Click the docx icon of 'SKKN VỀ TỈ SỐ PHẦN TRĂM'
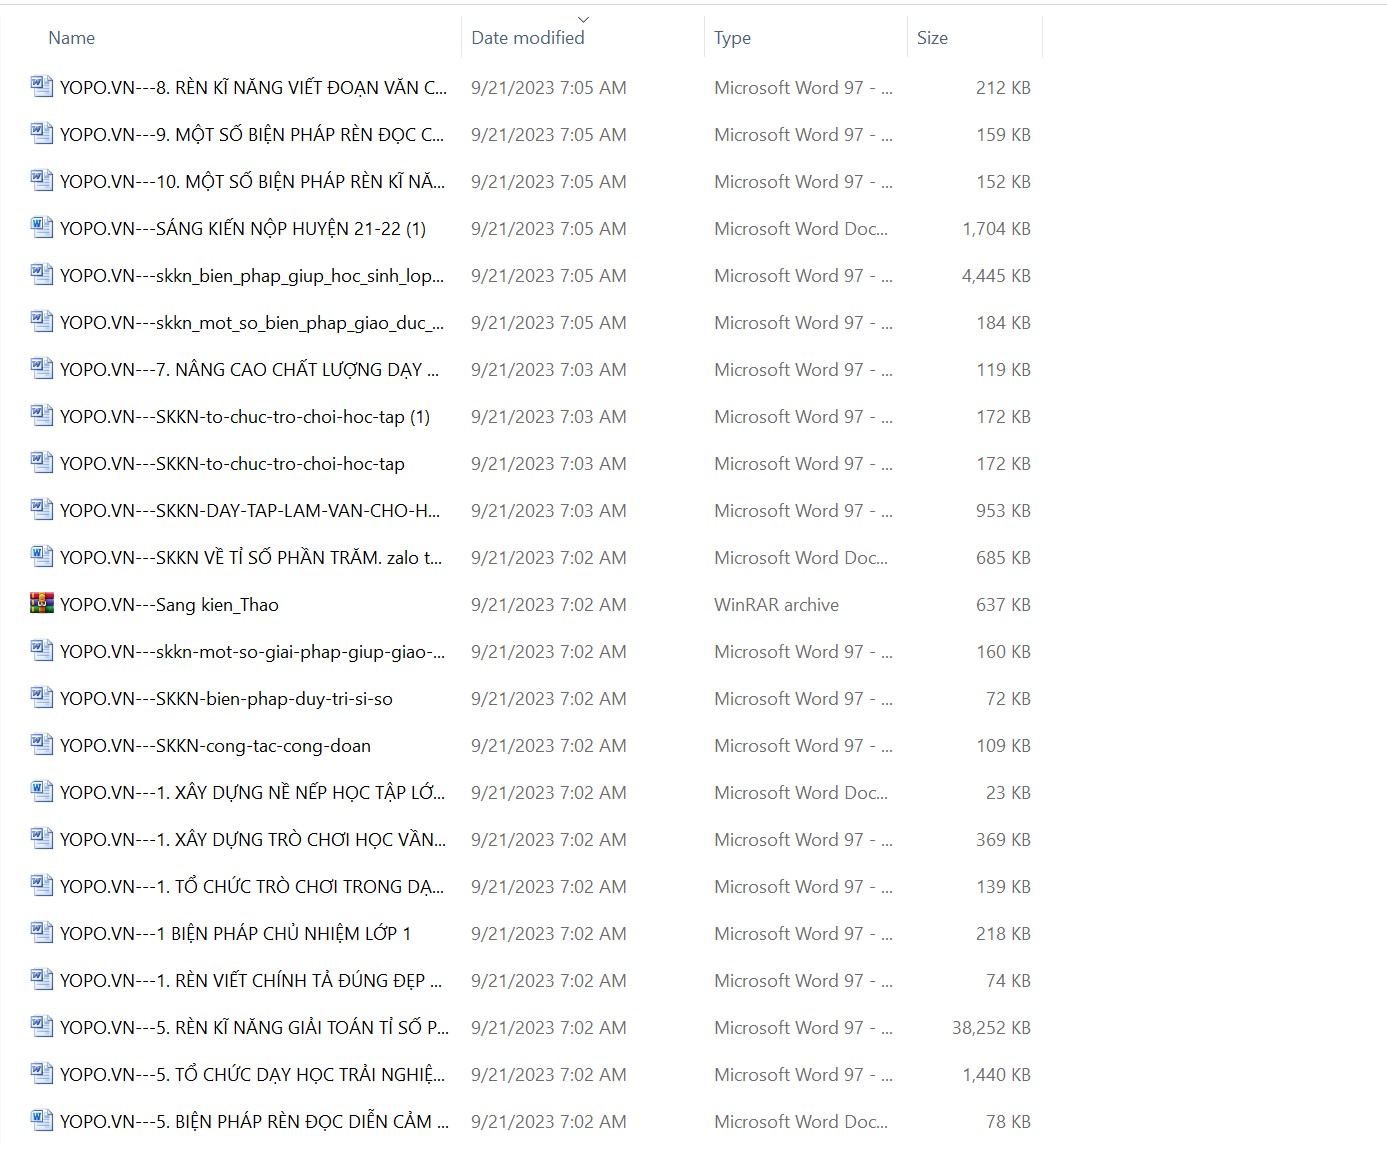This screenshot has height=1167, width=1387. 42,557
